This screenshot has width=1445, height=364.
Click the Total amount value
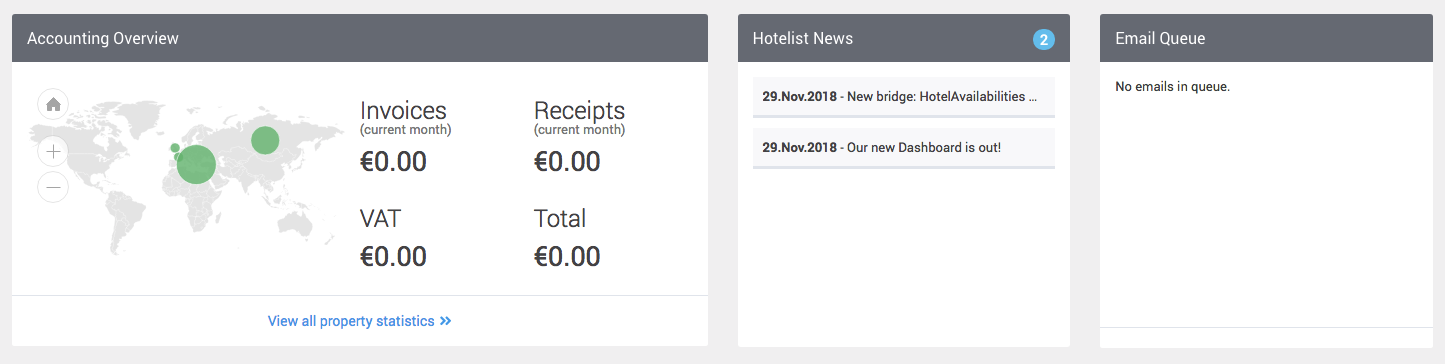click(x=567, y=256)
